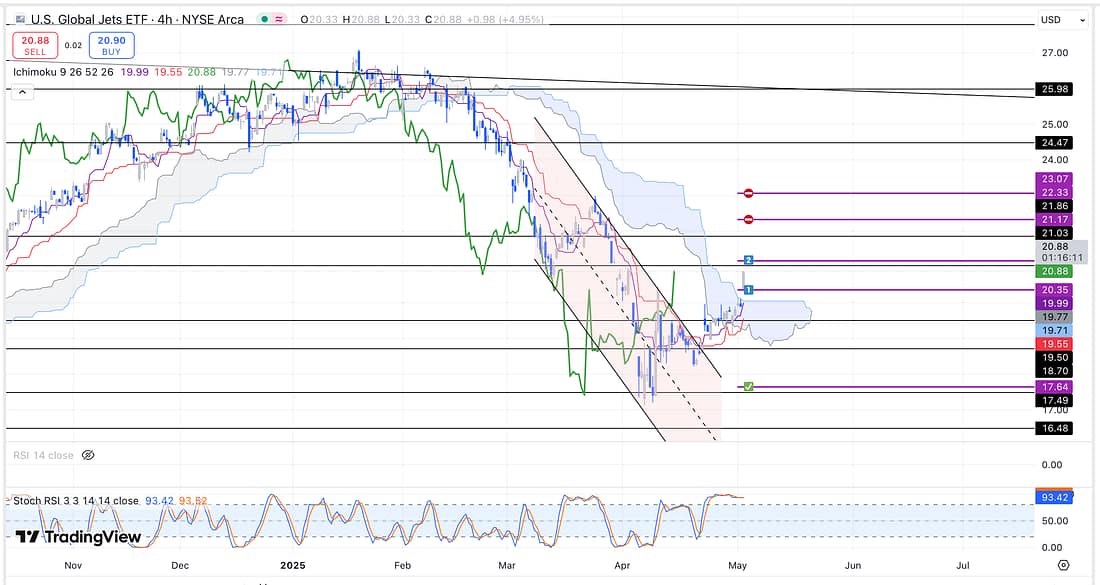Toggle RSI 14 indicator visibility eye icon
This screenshot has width=1100, height=585.
(88, 455)
